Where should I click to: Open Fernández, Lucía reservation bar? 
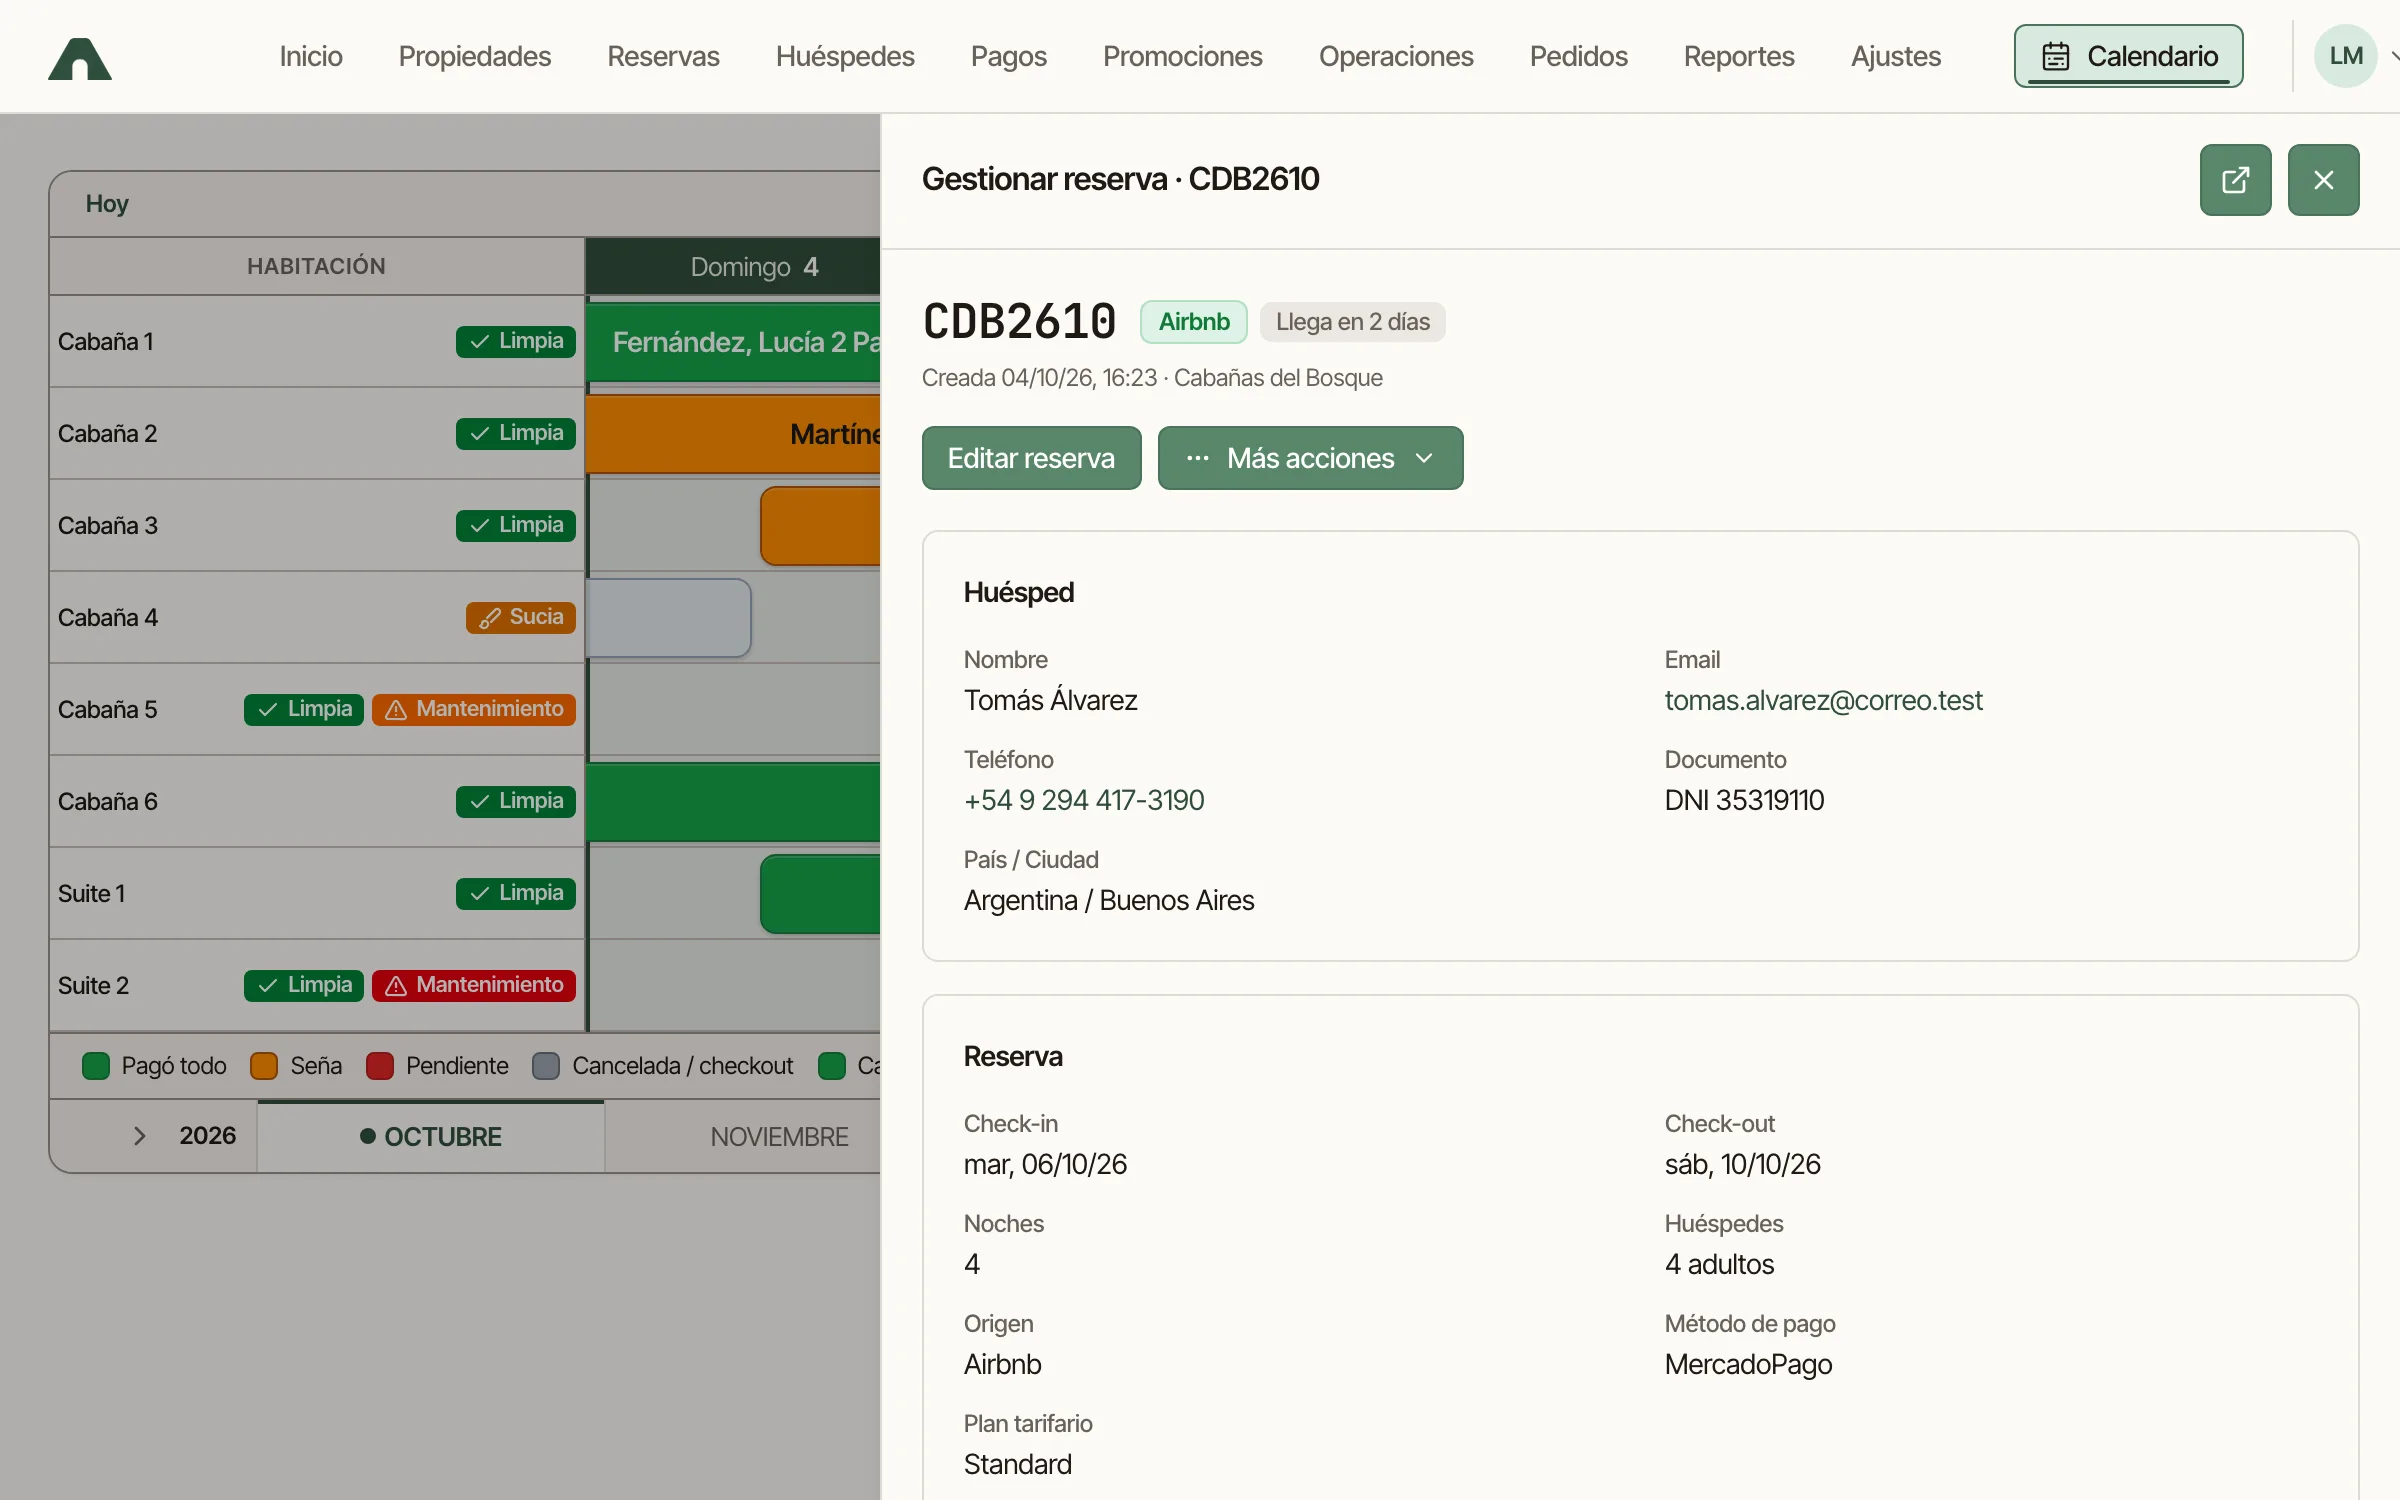point(734,342)
